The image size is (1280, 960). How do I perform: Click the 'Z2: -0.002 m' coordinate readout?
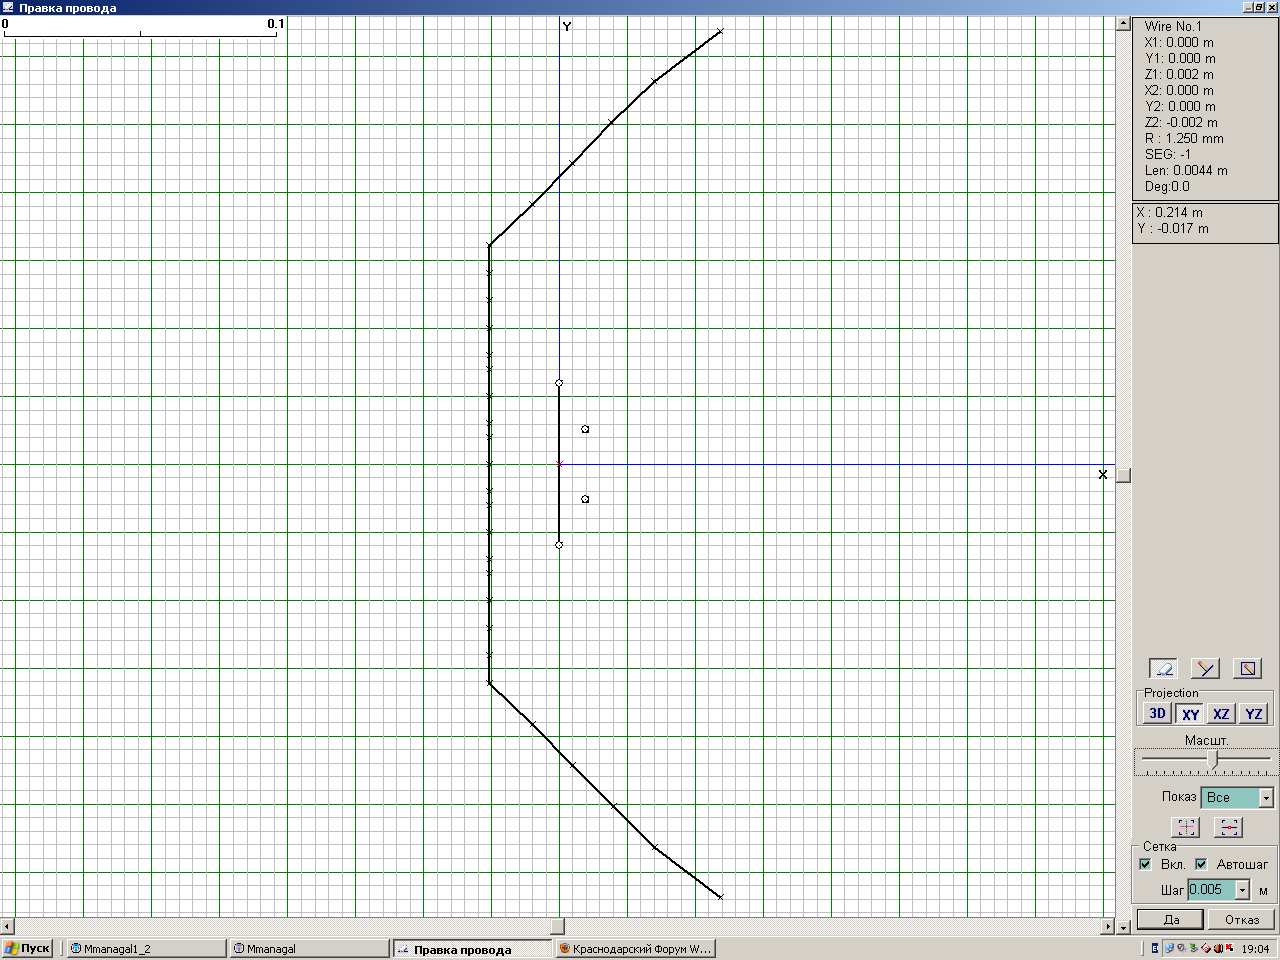tap(1181, 122)
